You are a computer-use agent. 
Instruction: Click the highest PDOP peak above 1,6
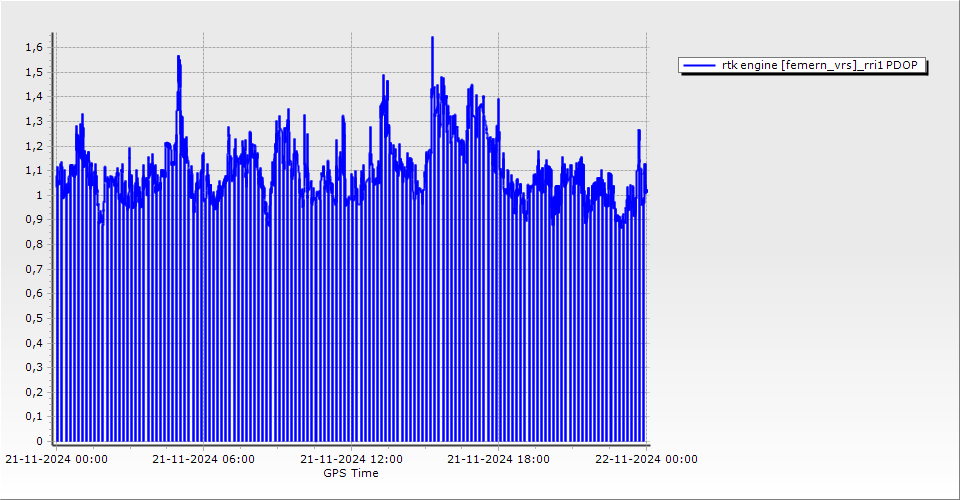432,38
